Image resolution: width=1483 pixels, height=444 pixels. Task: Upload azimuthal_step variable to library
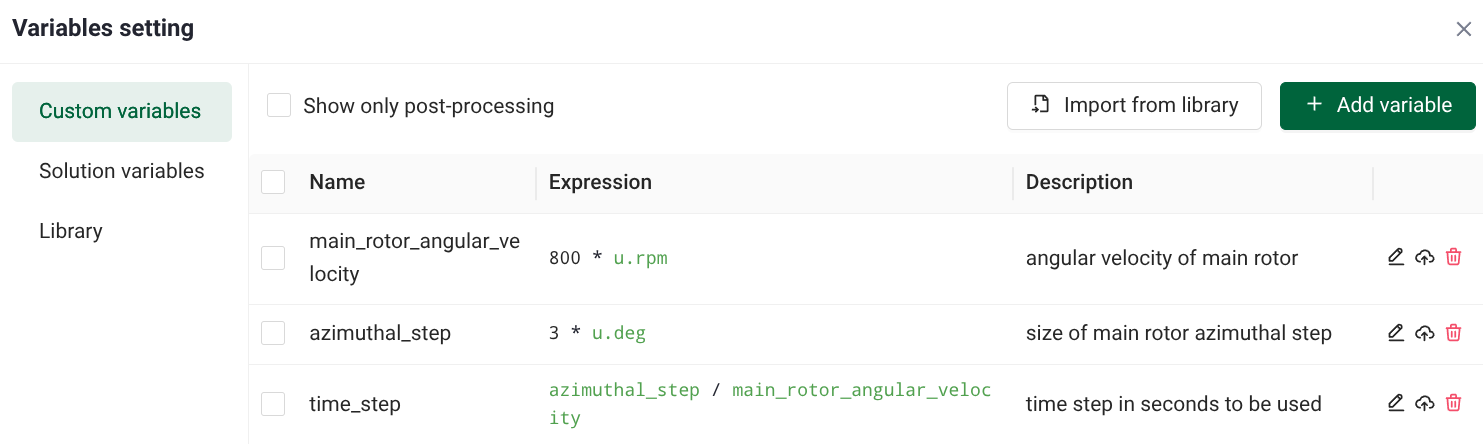pos(1425,333)
